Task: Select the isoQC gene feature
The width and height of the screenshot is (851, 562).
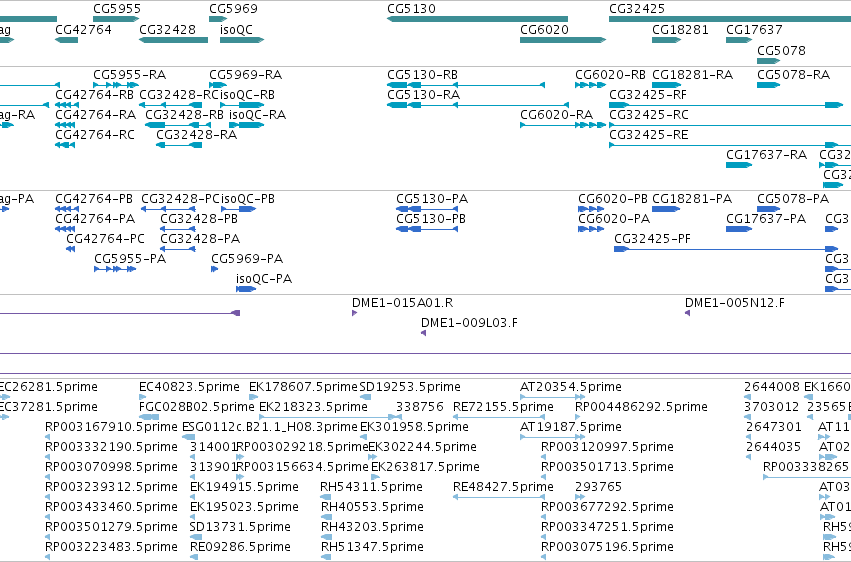Action: (242, 40)
